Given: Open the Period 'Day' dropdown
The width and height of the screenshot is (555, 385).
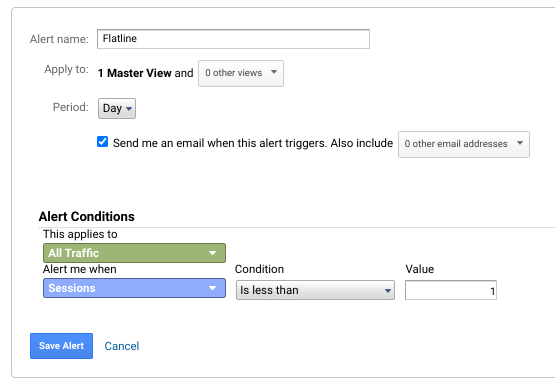Looking at the screenshot, I should click(x=117, y=108).
